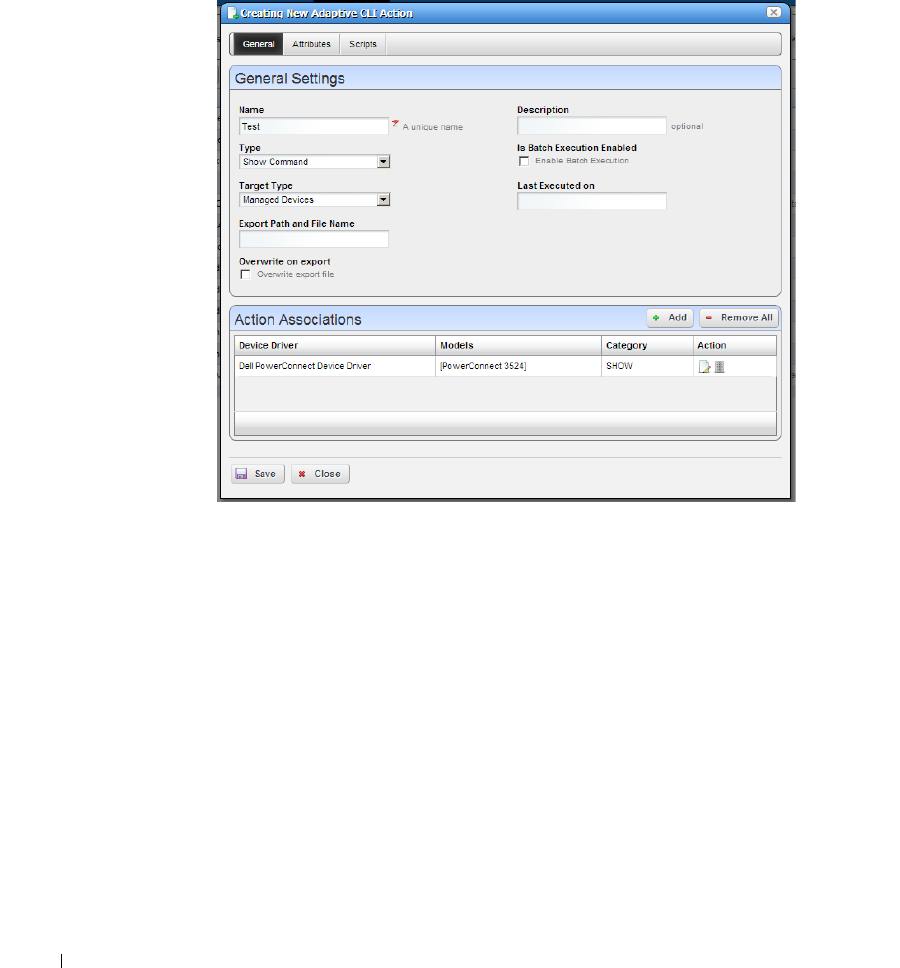The image size is (900, 968).
Task: Close the Adaptive CLI Action dialog window
Action: tap(773, 12)
